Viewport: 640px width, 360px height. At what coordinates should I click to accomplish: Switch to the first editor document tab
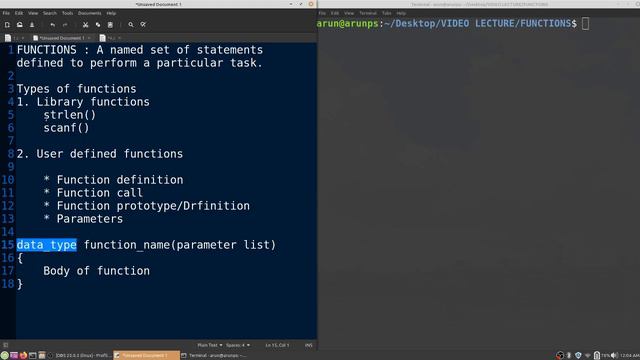tap(11, 38)
